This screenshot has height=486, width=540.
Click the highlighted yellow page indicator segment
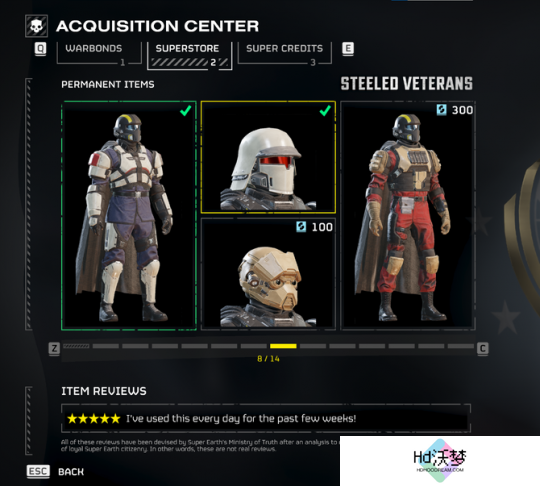pyautogui.click(x=283, y=346)
